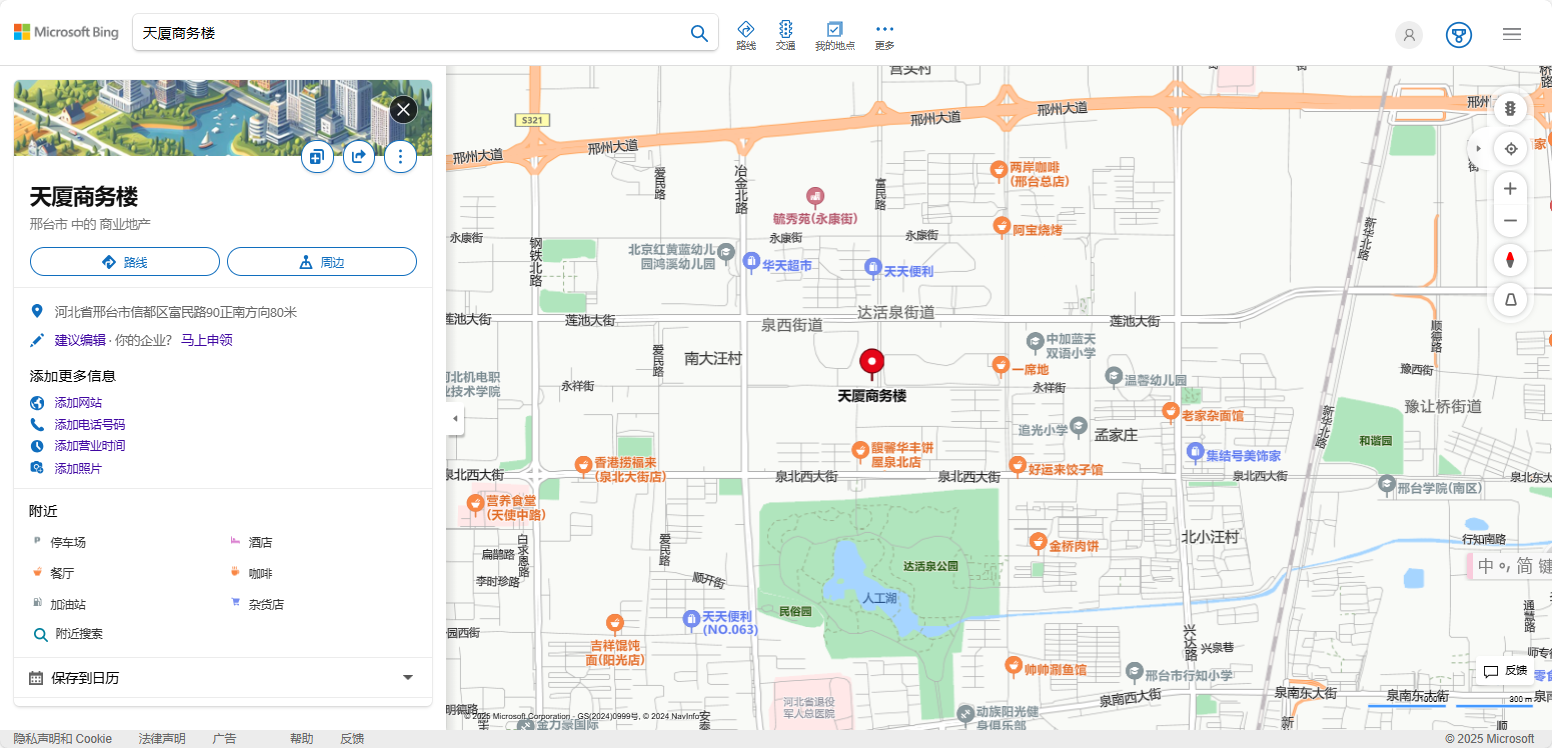Click the search magnifier icon
Image resolution: width=1552 pixels, height=748 pixels.
point(699,33)
